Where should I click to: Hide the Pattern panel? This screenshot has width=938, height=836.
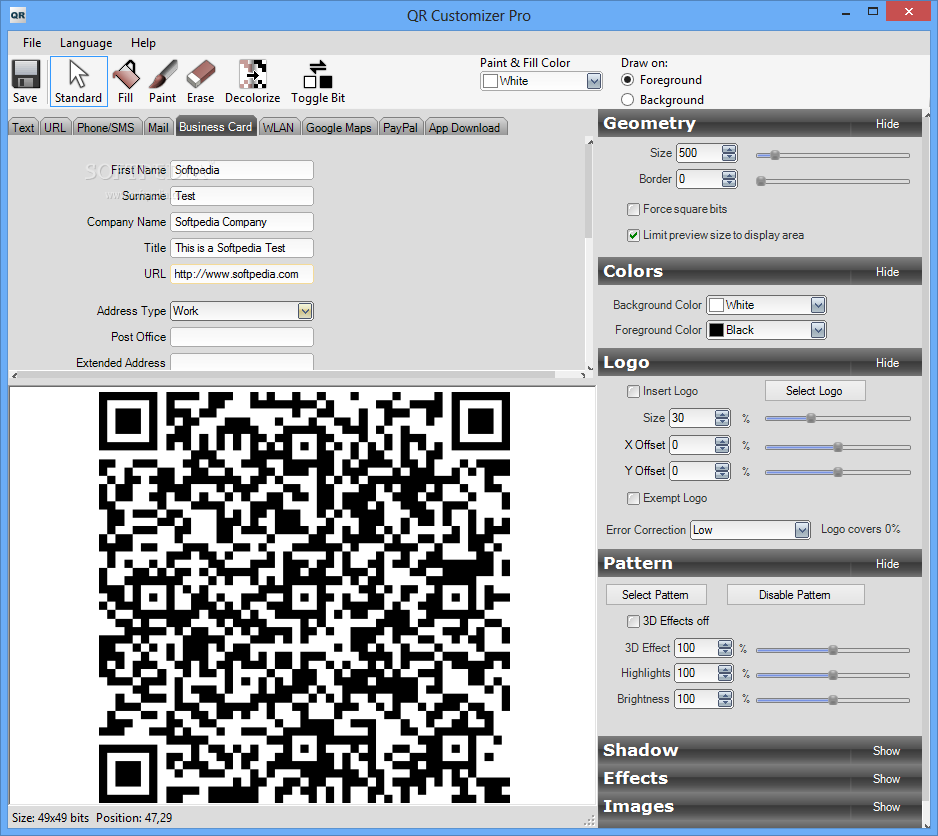(x=887, y=564)
